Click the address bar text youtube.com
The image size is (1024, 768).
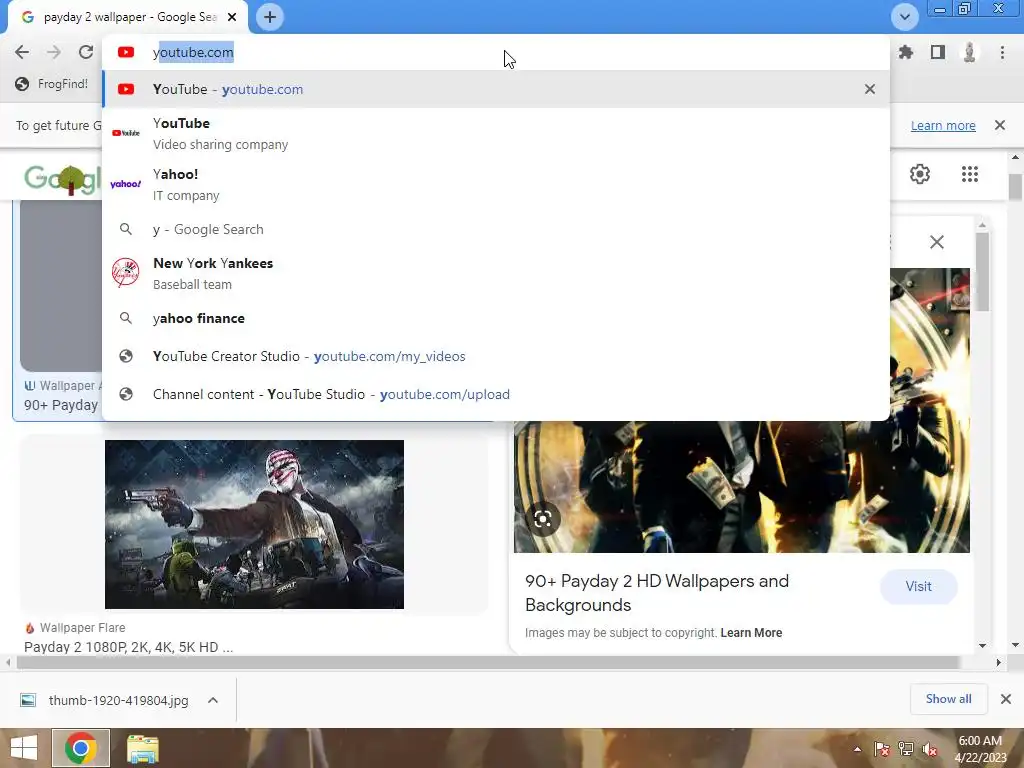coord(193,52)
